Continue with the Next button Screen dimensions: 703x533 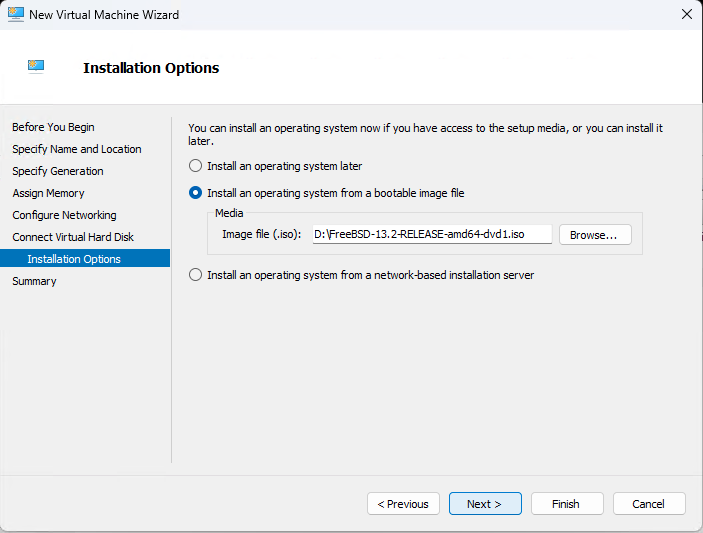point(485,504)
